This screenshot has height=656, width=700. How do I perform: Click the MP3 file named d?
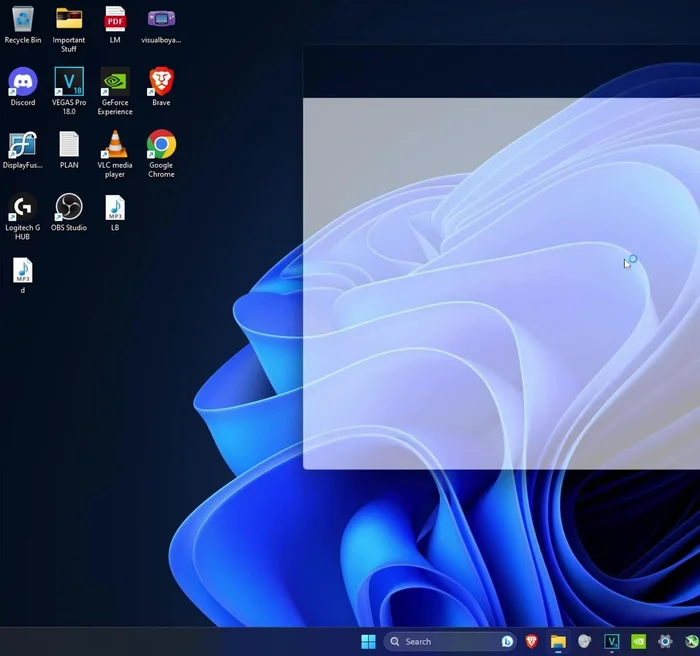pos(22,271)
